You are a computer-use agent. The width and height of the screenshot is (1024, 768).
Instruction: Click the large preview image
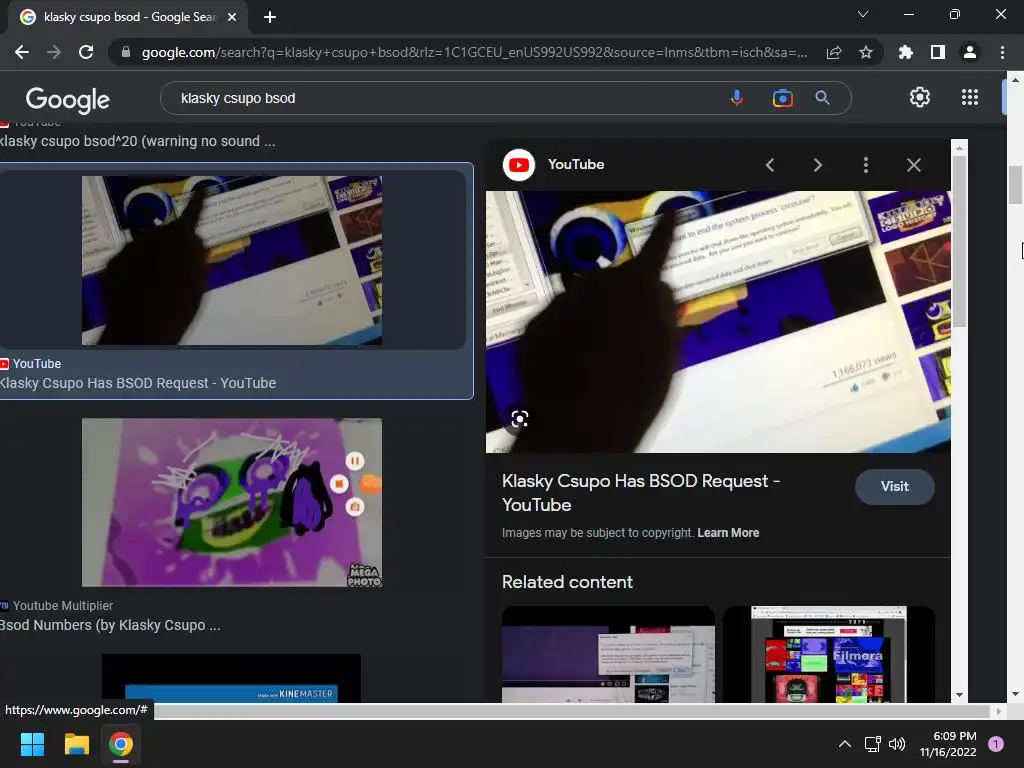718,322
